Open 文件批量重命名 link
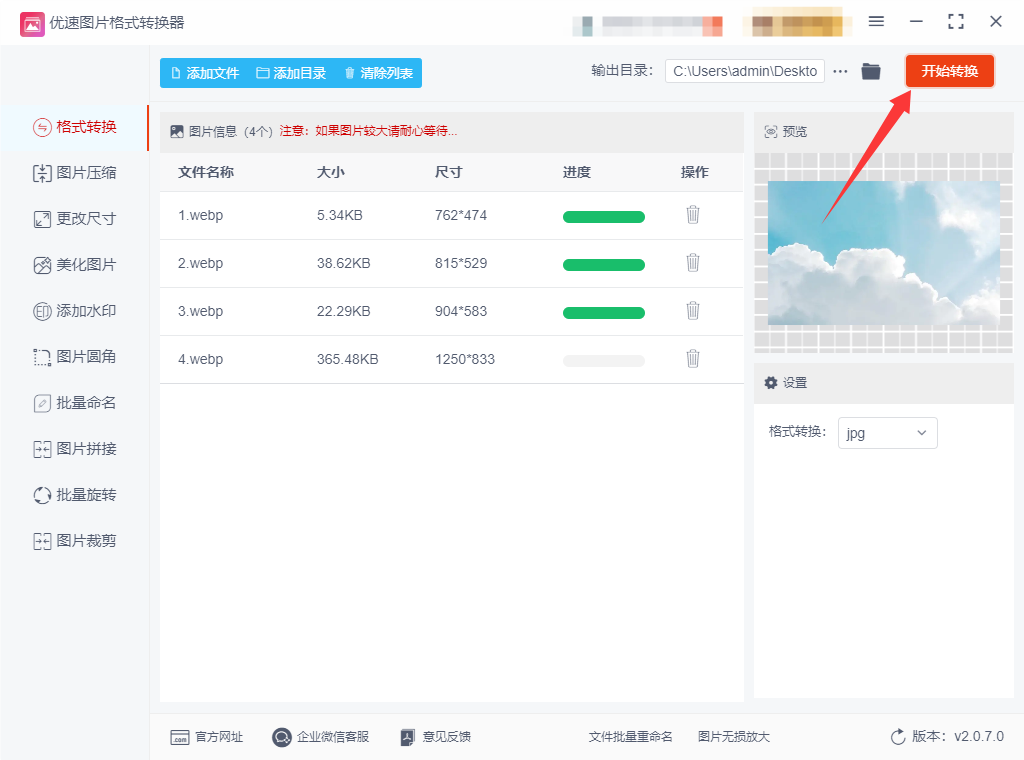 [630, 736]
